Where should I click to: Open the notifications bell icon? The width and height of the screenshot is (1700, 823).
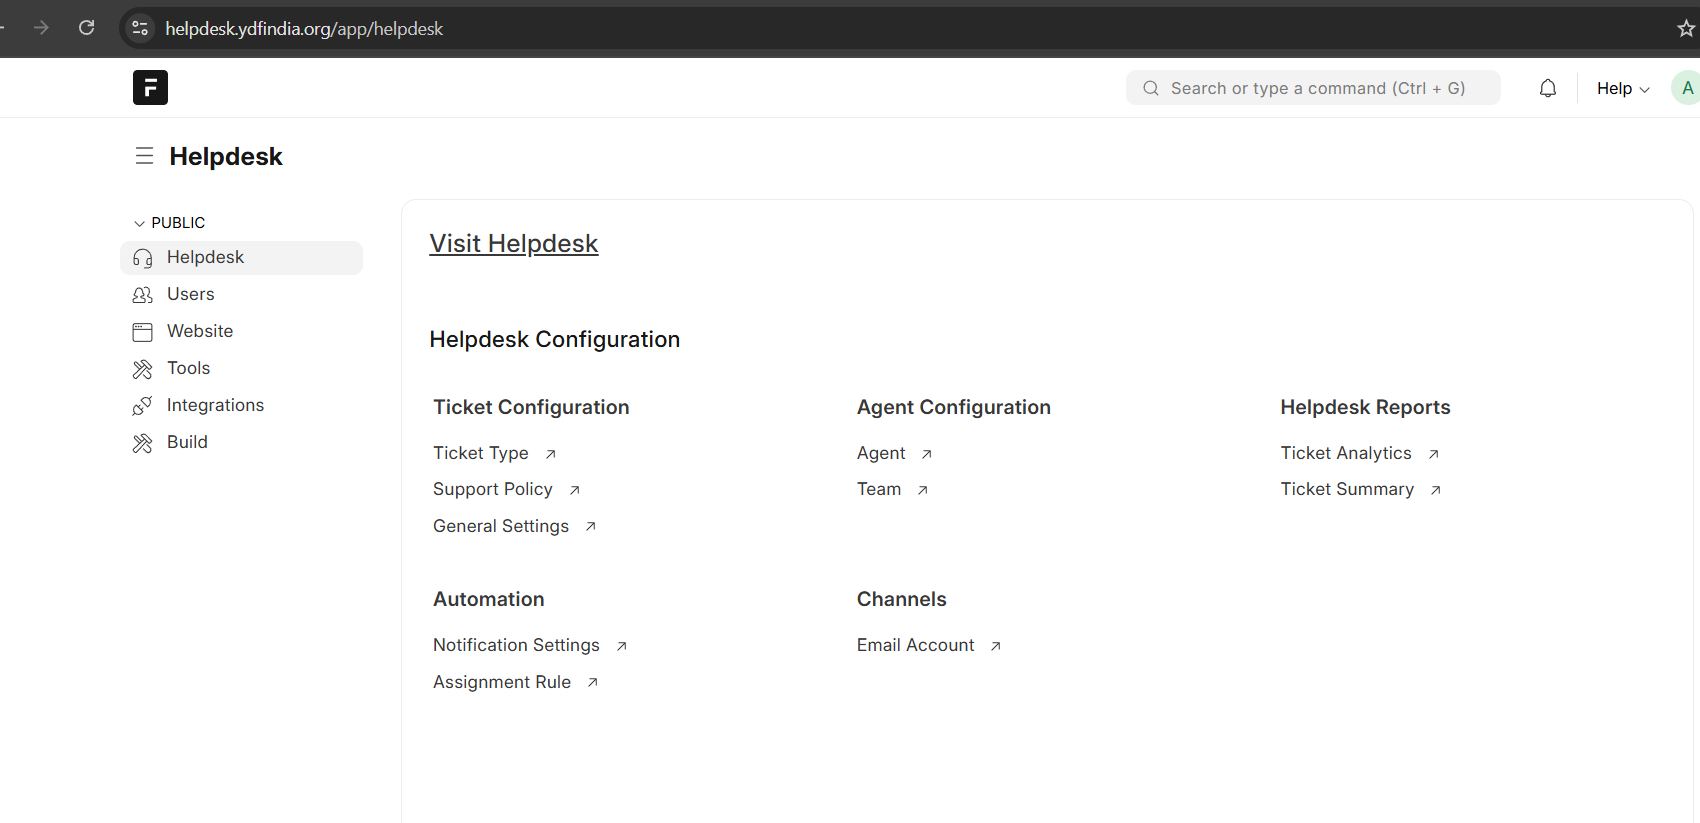click(x=1547, y=88)
